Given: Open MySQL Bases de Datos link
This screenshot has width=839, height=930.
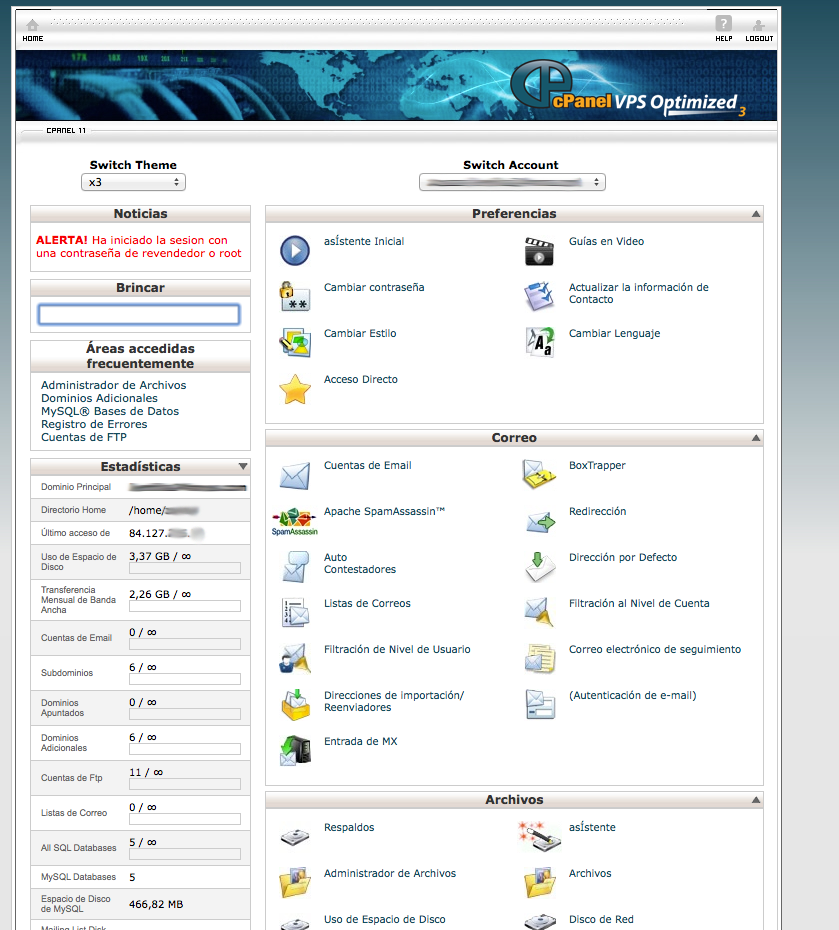Looking at the screenshot, I should (x=110, y=411).
